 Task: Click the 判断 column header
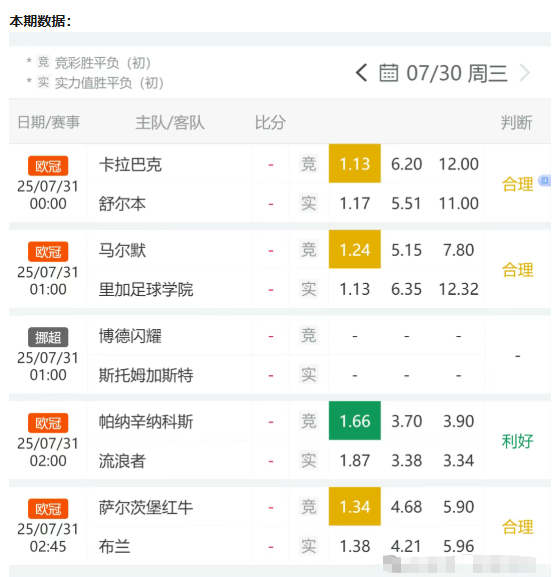[516, 123]
